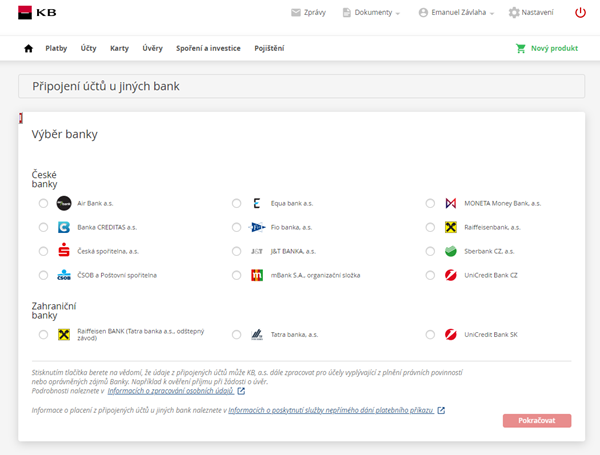Select the Sberbank CZ radio button
Image resolution: width=600 pixels, height=455 pixels.
430,251
